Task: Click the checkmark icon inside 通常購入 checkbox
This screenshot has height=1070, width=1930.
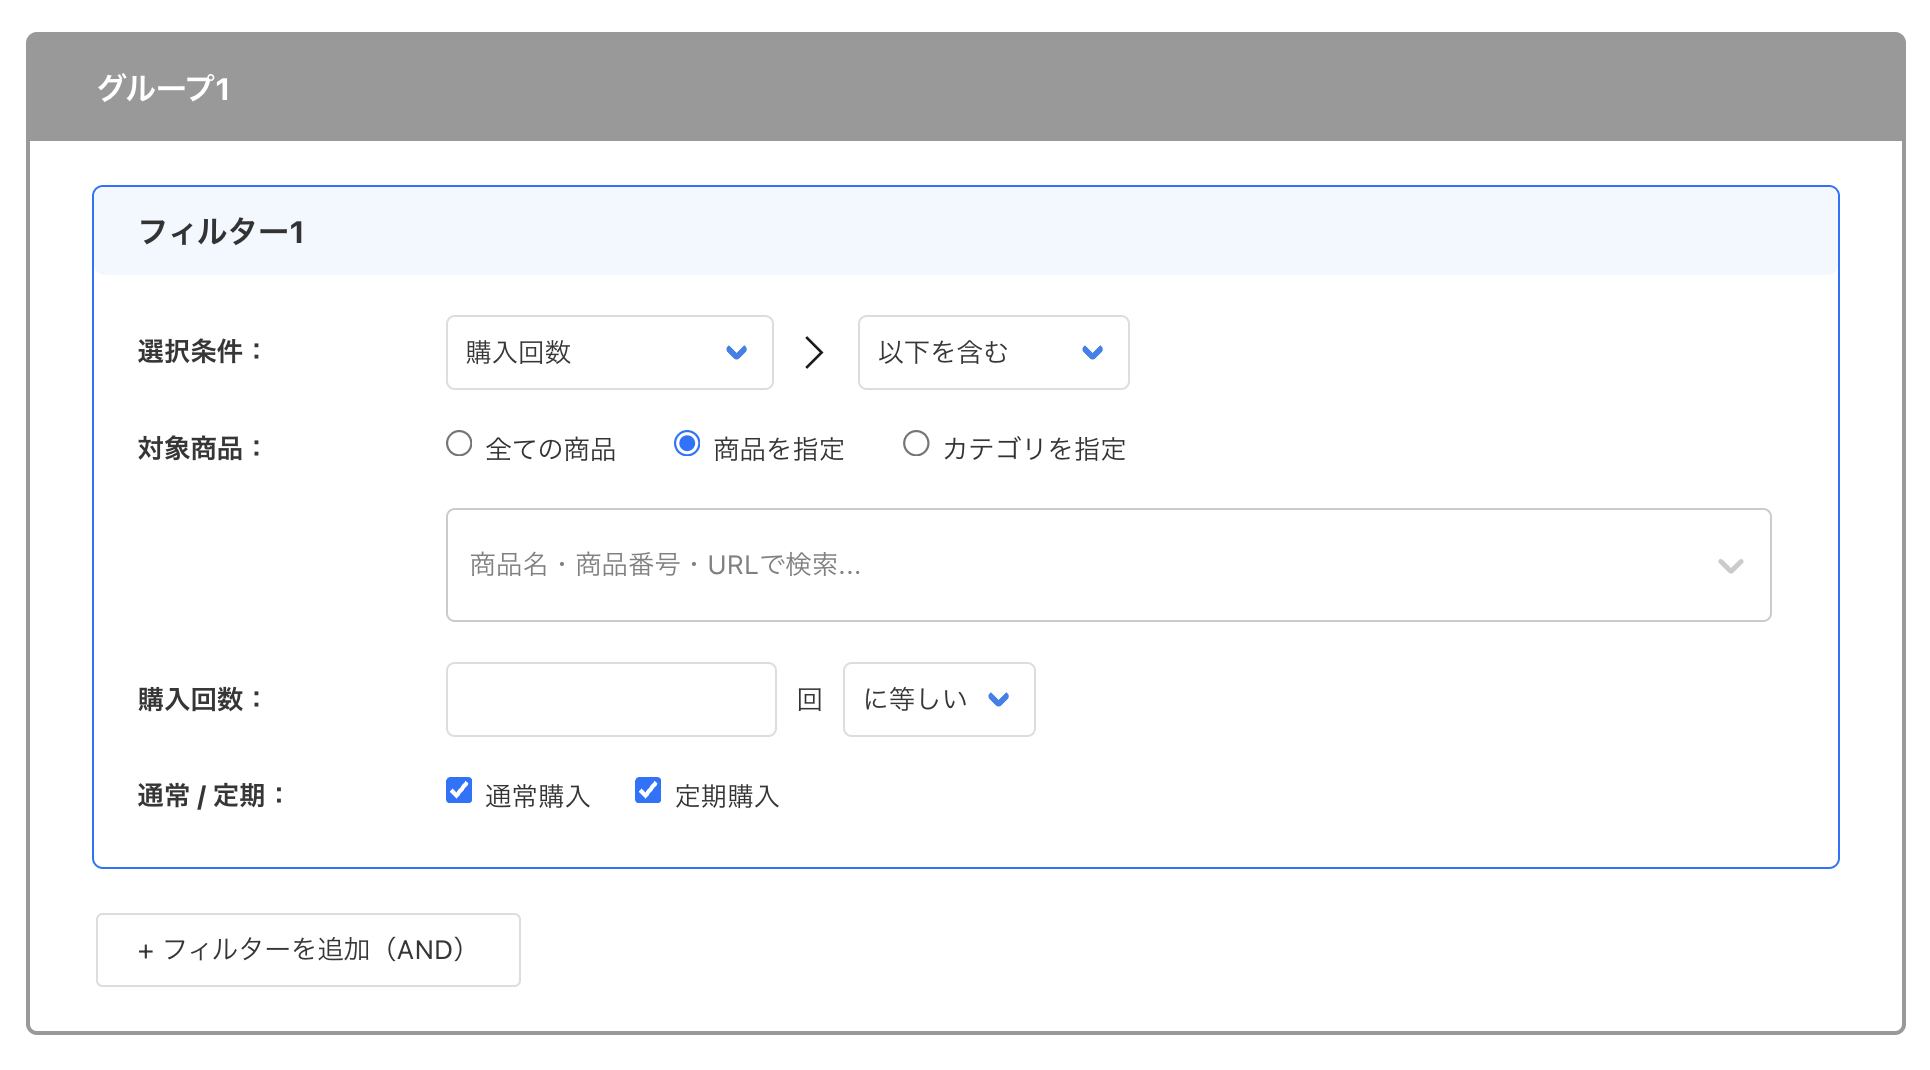Action: point(458,790)
